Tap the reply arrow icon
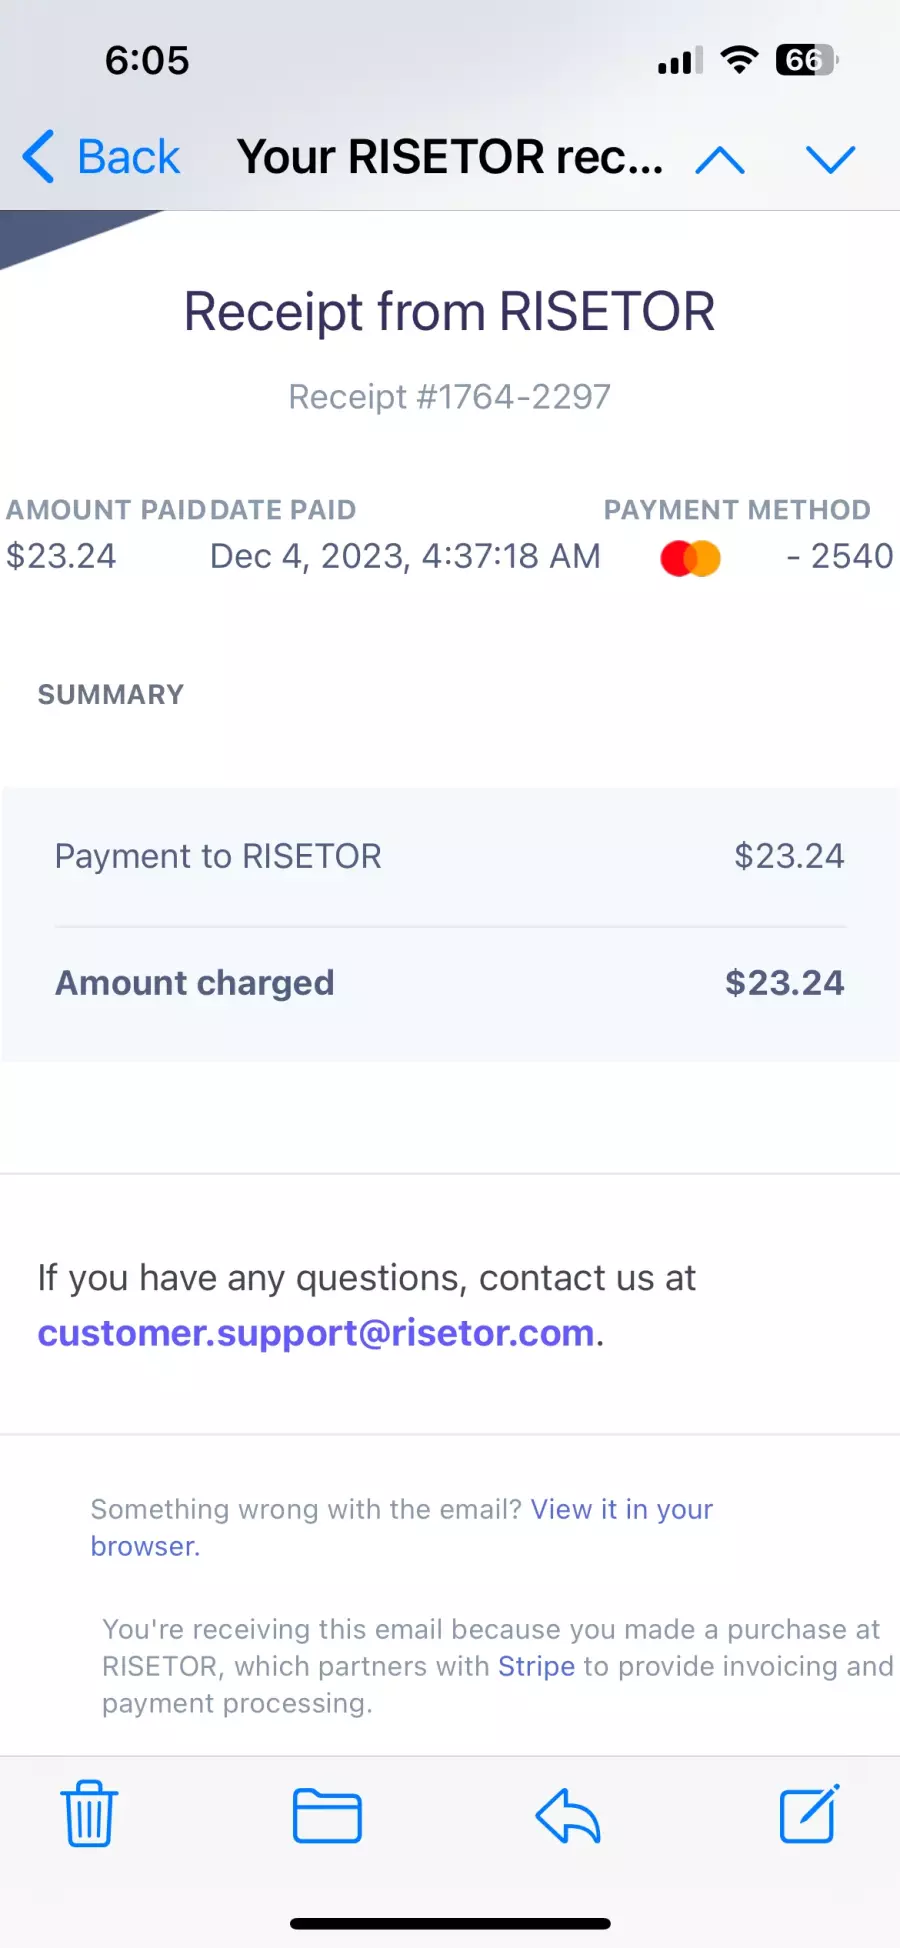Screen dimensions: 900x1948 coord(568,1815)
